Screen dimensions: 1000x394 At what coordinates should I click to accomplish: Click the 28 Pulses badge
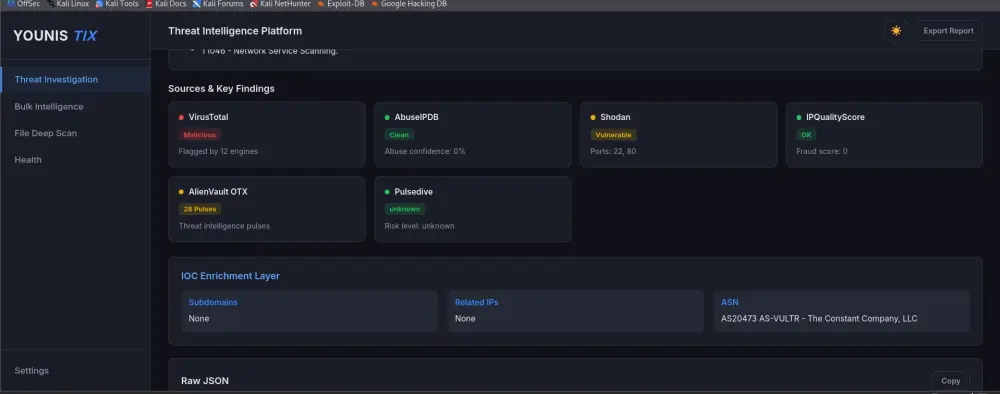[200, 209]
